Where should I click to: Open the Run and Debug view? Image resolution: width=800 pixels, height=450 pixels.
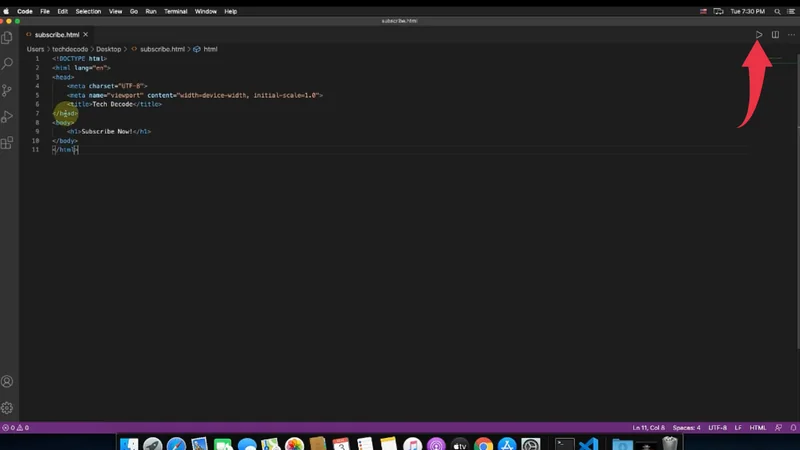pos(7,116)
